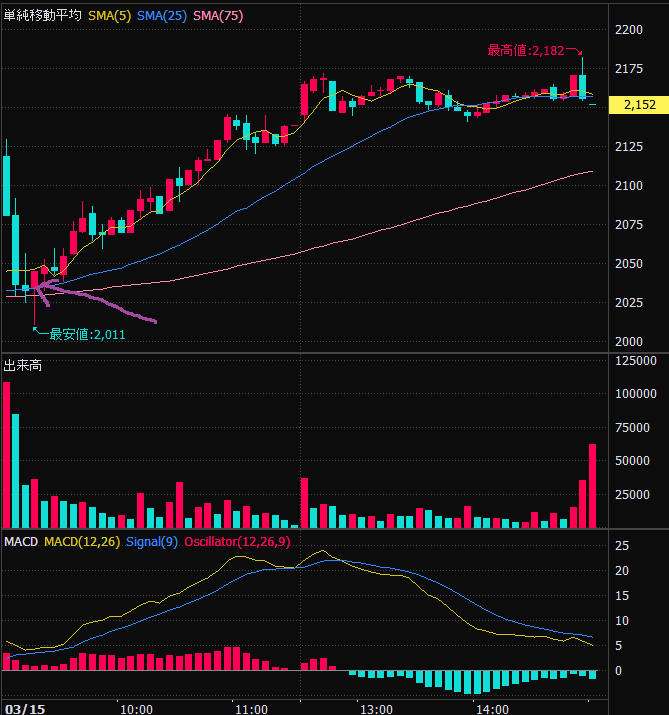
Task: Click the final closing volume bar
Action: pyautogui.click(x=592, y=486)
